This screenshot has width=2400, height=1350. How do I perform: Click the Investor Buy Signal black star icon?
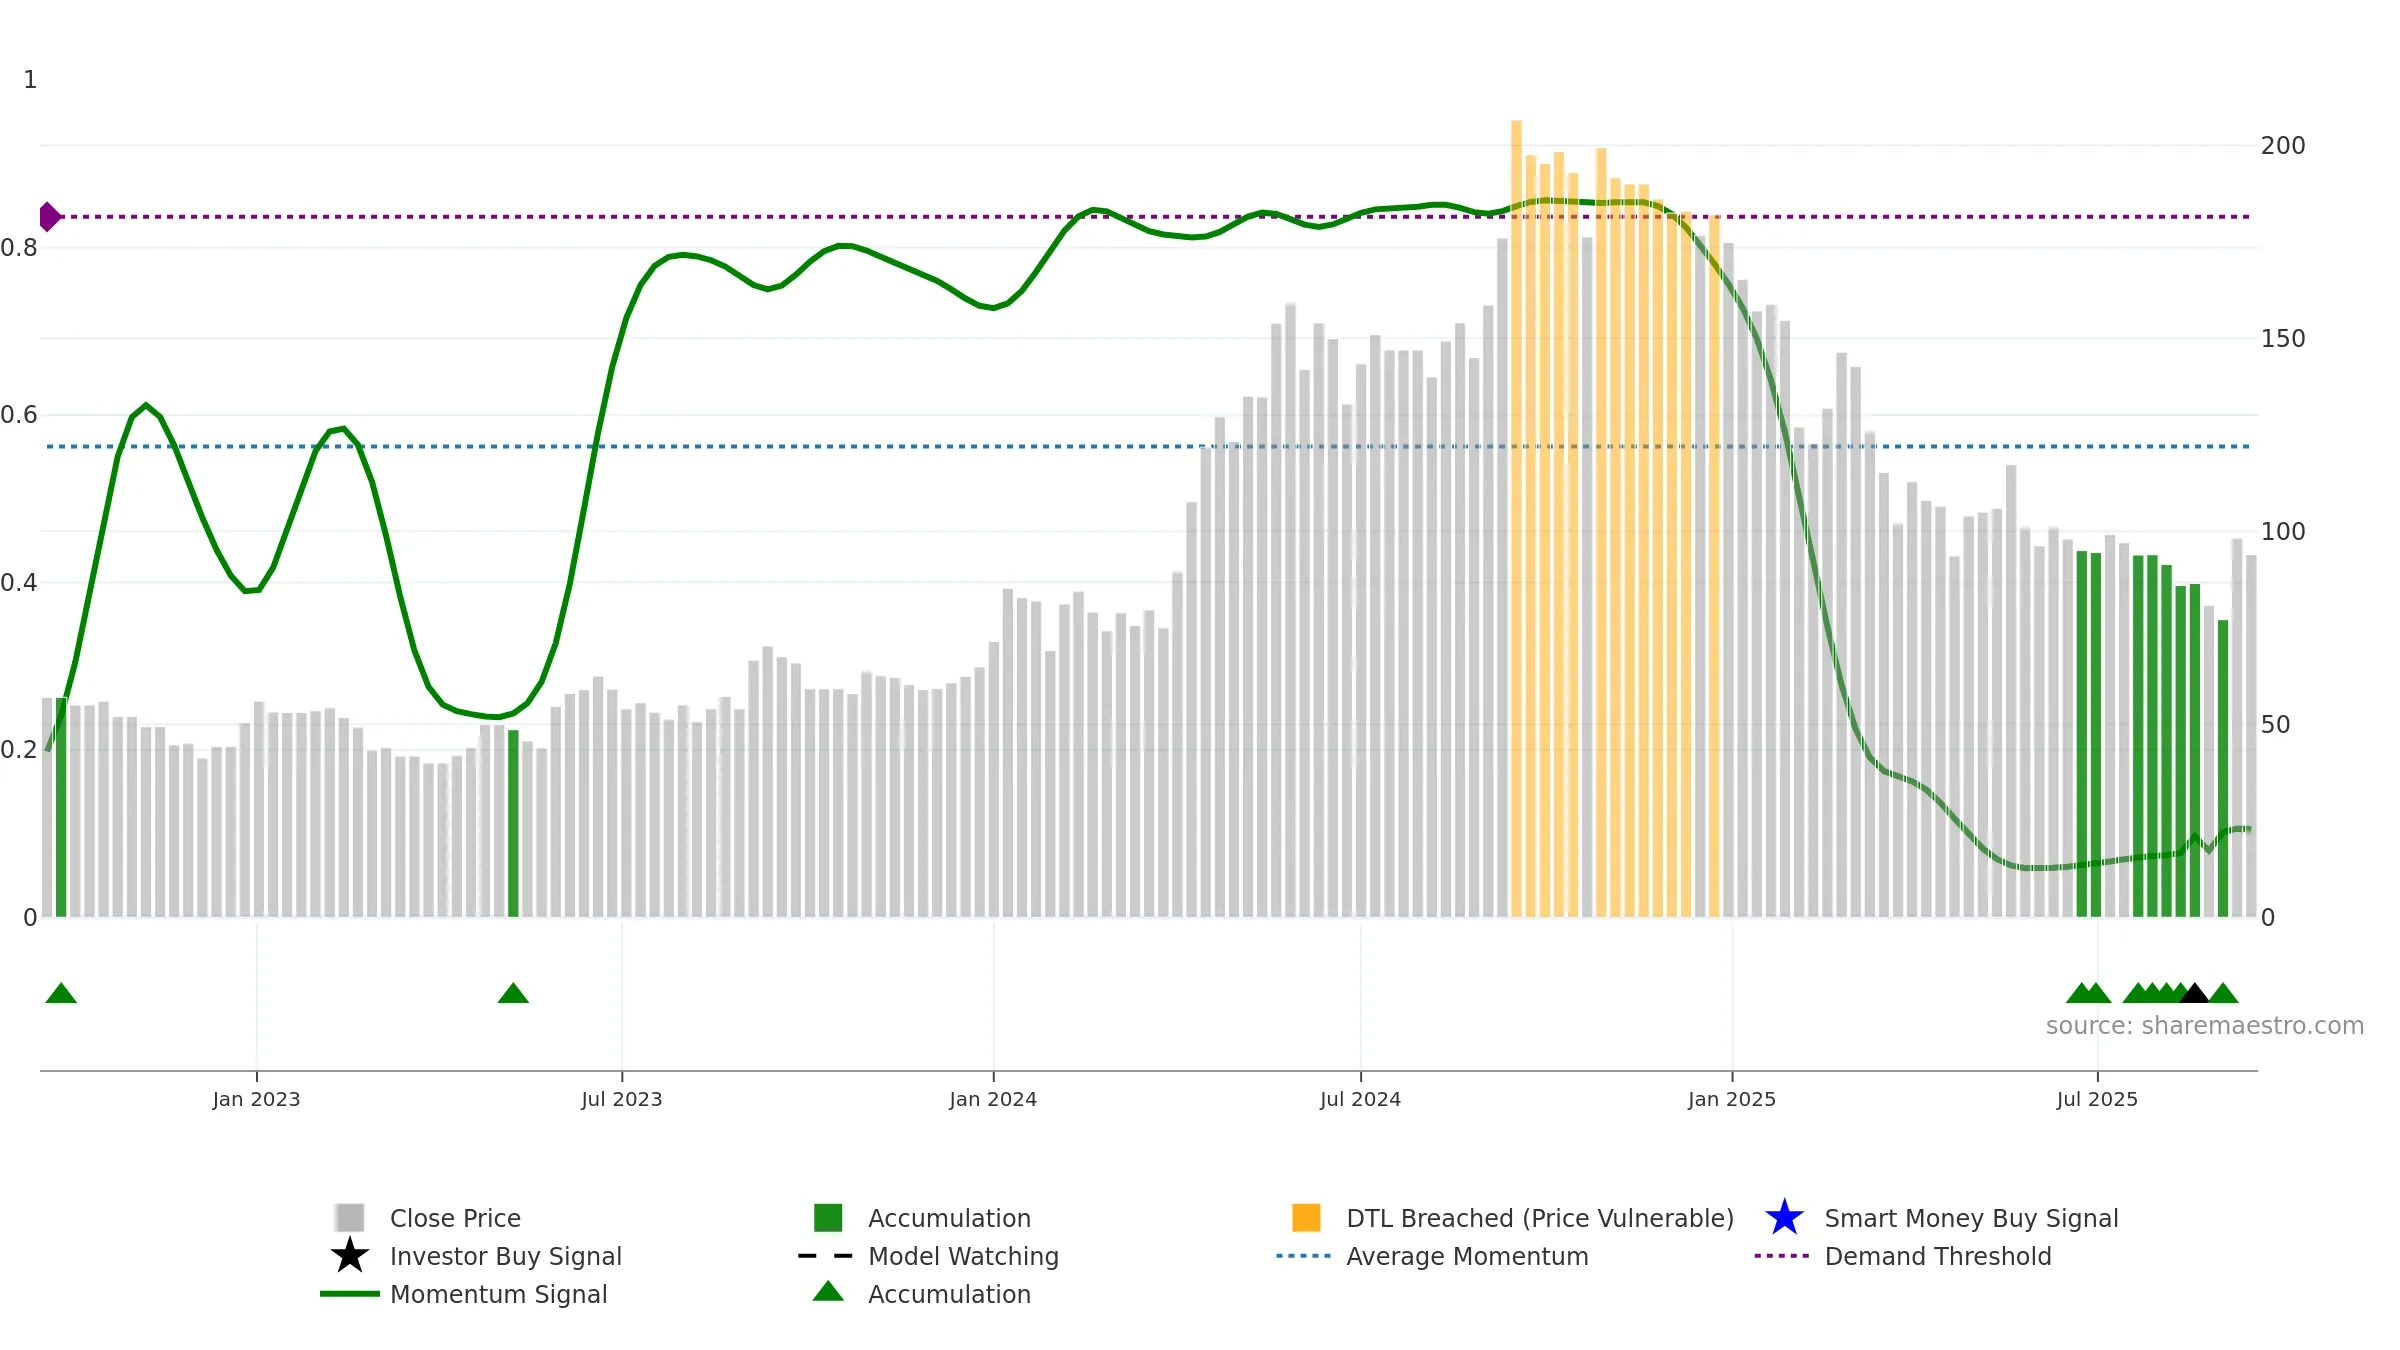point(350,1255)
